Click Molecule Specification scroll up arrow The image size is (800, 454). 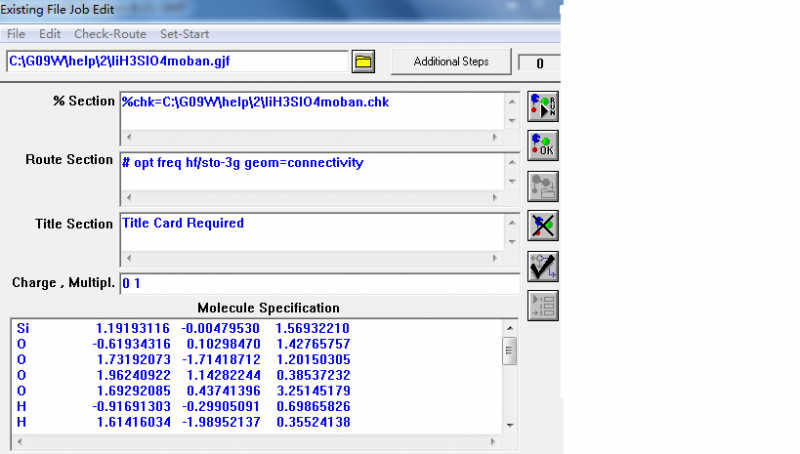click(509, 328)
